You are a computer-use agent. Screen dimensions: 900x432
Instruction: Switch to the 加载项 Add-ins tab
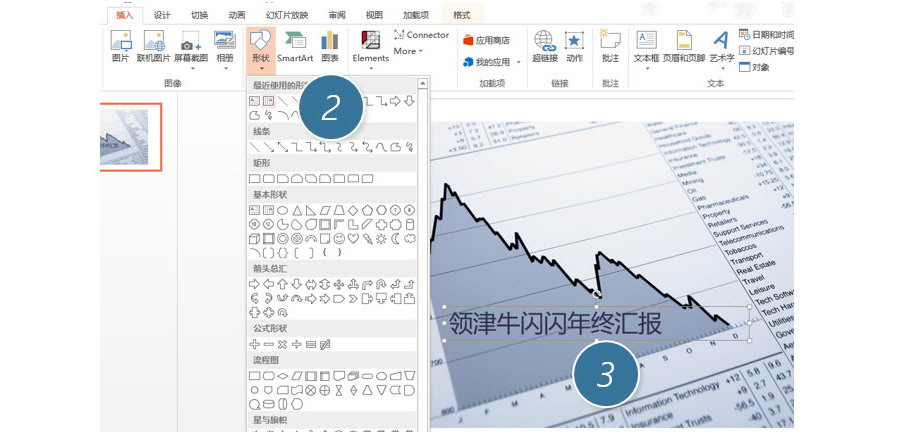(x=416, y=15)
